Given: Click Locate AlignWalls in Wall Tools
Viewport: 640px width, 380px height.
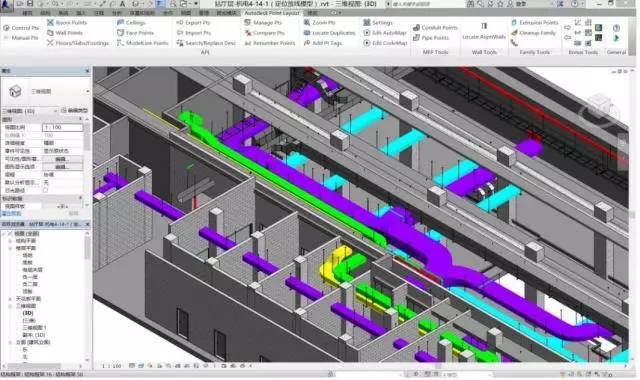Looking at the screenshot, I should click(x=484, y=31).
